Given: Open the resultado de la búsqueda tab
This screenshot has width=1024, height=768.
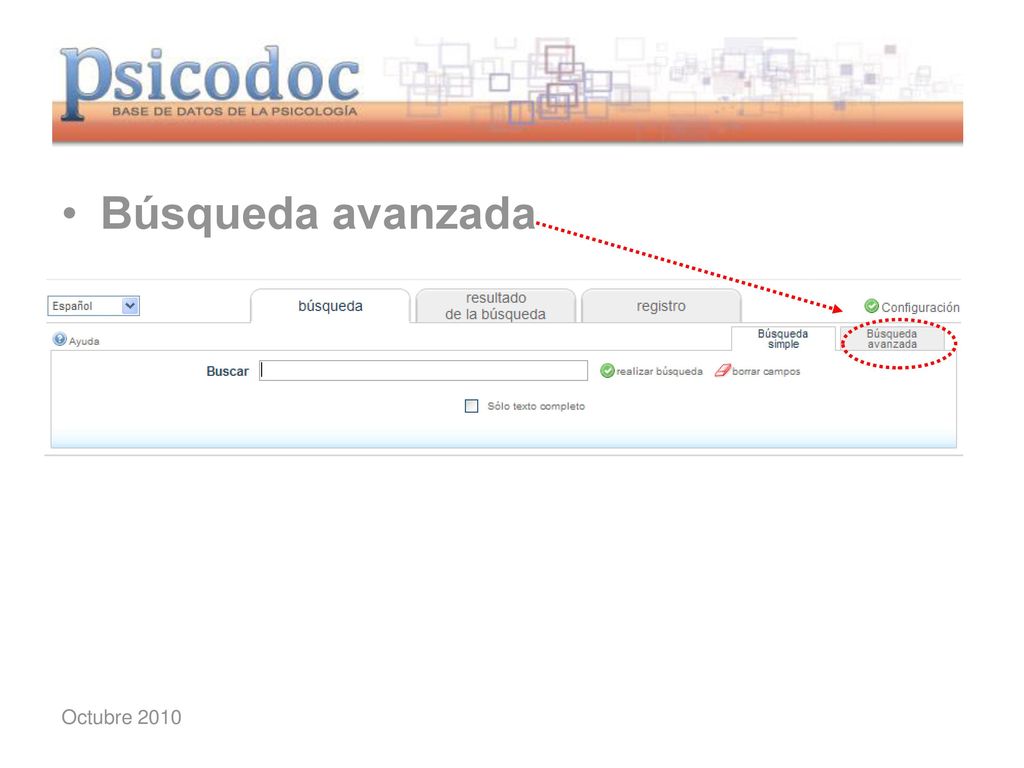Looking at the screenshot, I should point(496,306).
